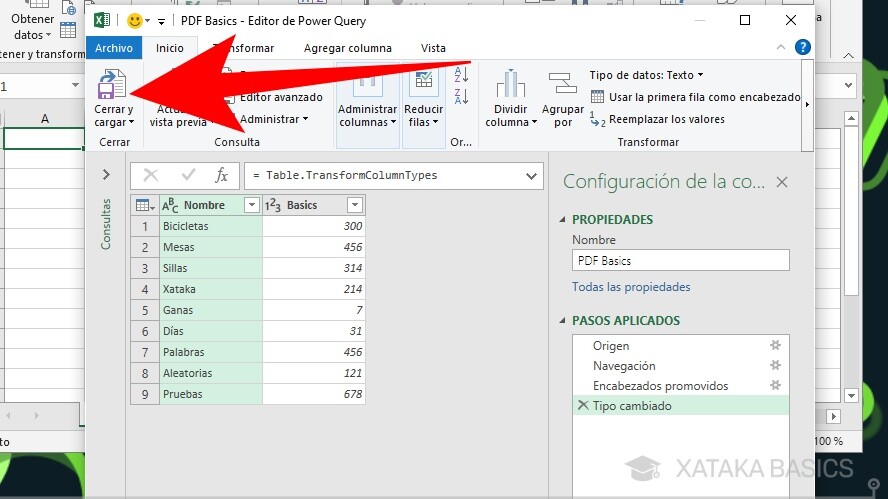Click the Excel icon in title bar
Screen dimensions: 888x499
(x=102, y=21)
